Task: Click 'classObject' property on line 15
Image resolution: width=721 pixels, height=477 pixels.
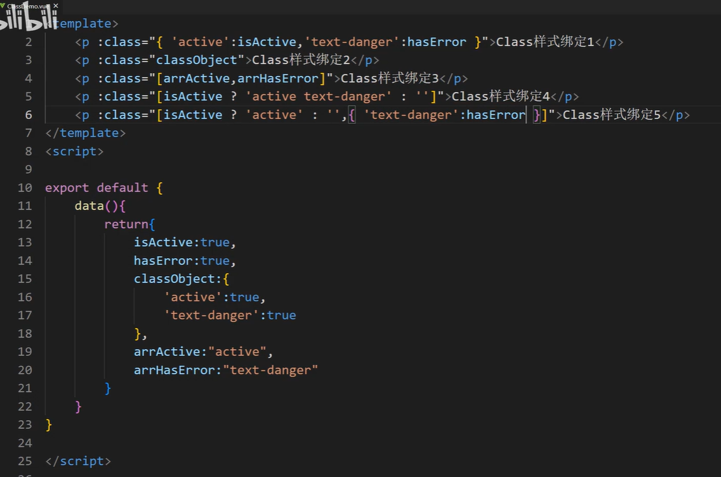Action: click(174, 279)
